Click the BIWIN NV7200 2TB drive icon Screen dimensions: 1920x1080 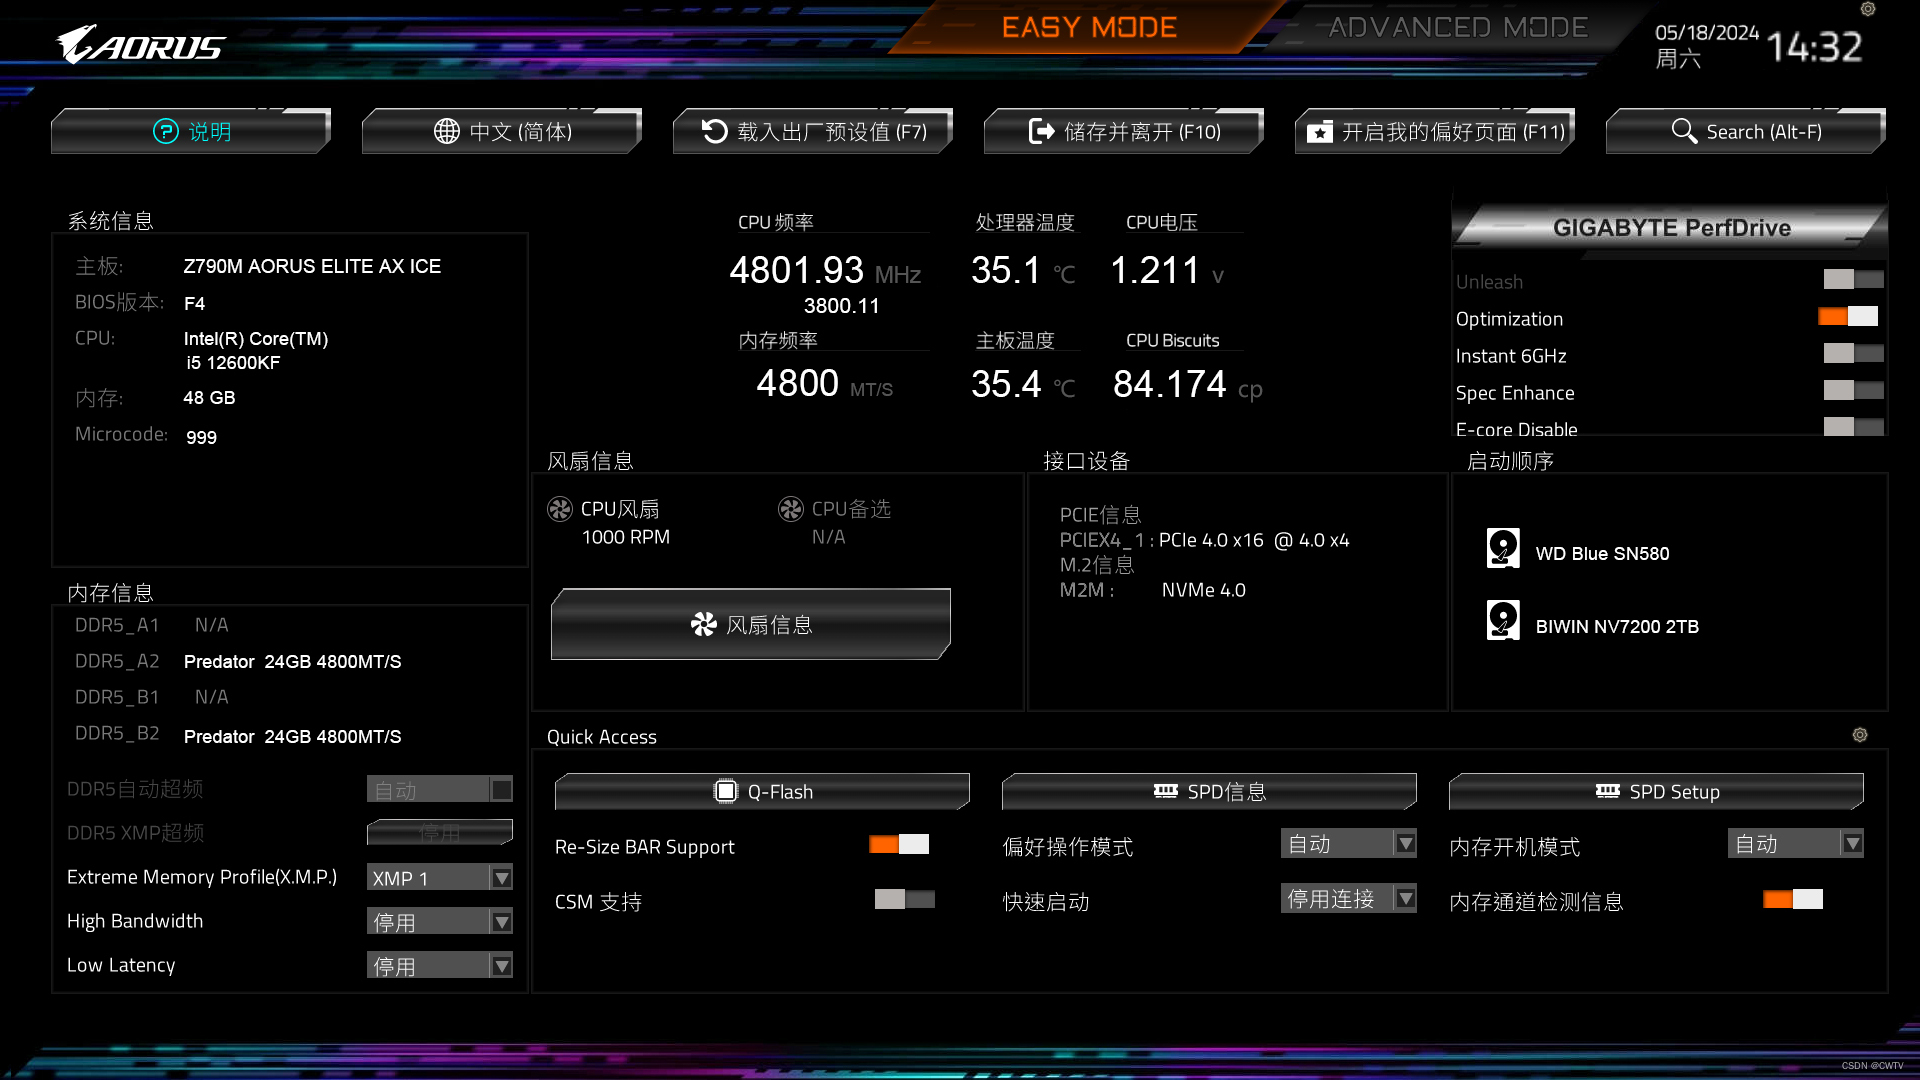pos(1503,621)
